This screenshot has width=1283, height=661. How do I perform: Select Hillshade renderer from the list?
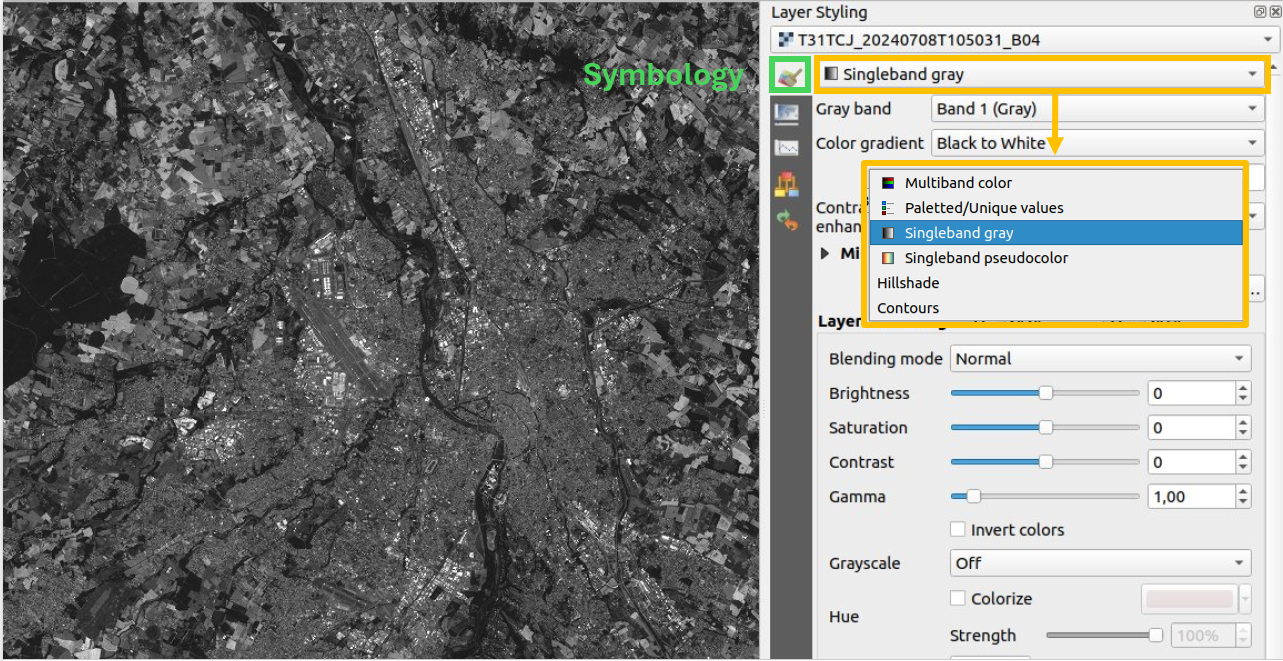[908, 283]
